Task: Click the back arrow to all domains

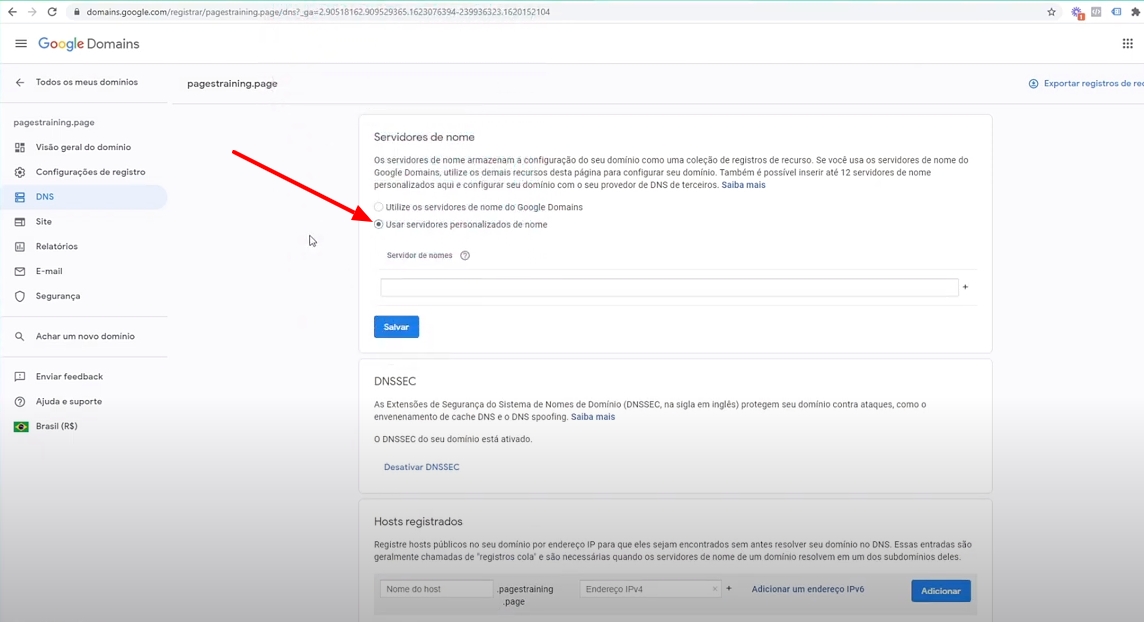Action: click(19, 82)
